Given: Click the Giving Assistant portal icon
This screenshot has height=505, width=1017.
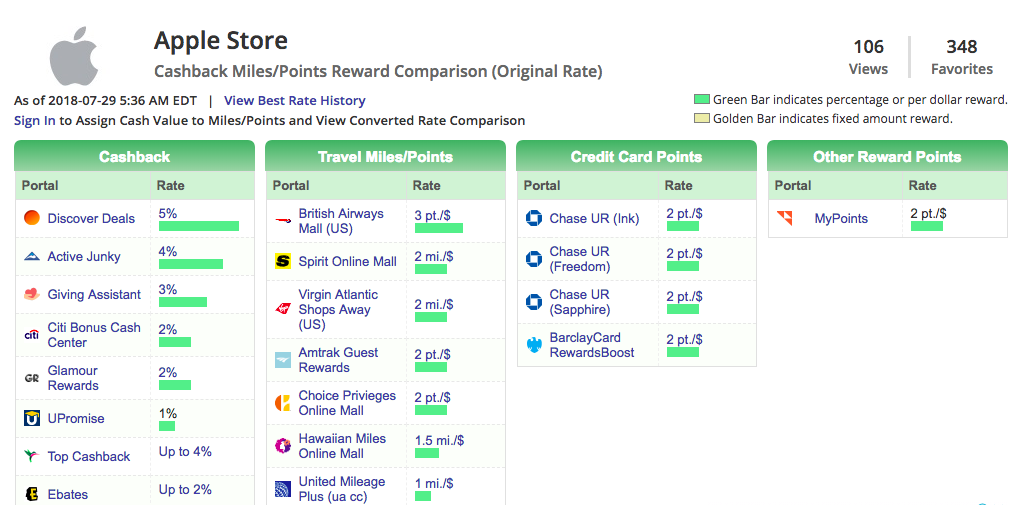Looking at the screenshot, I should click(x=32, y=294).
